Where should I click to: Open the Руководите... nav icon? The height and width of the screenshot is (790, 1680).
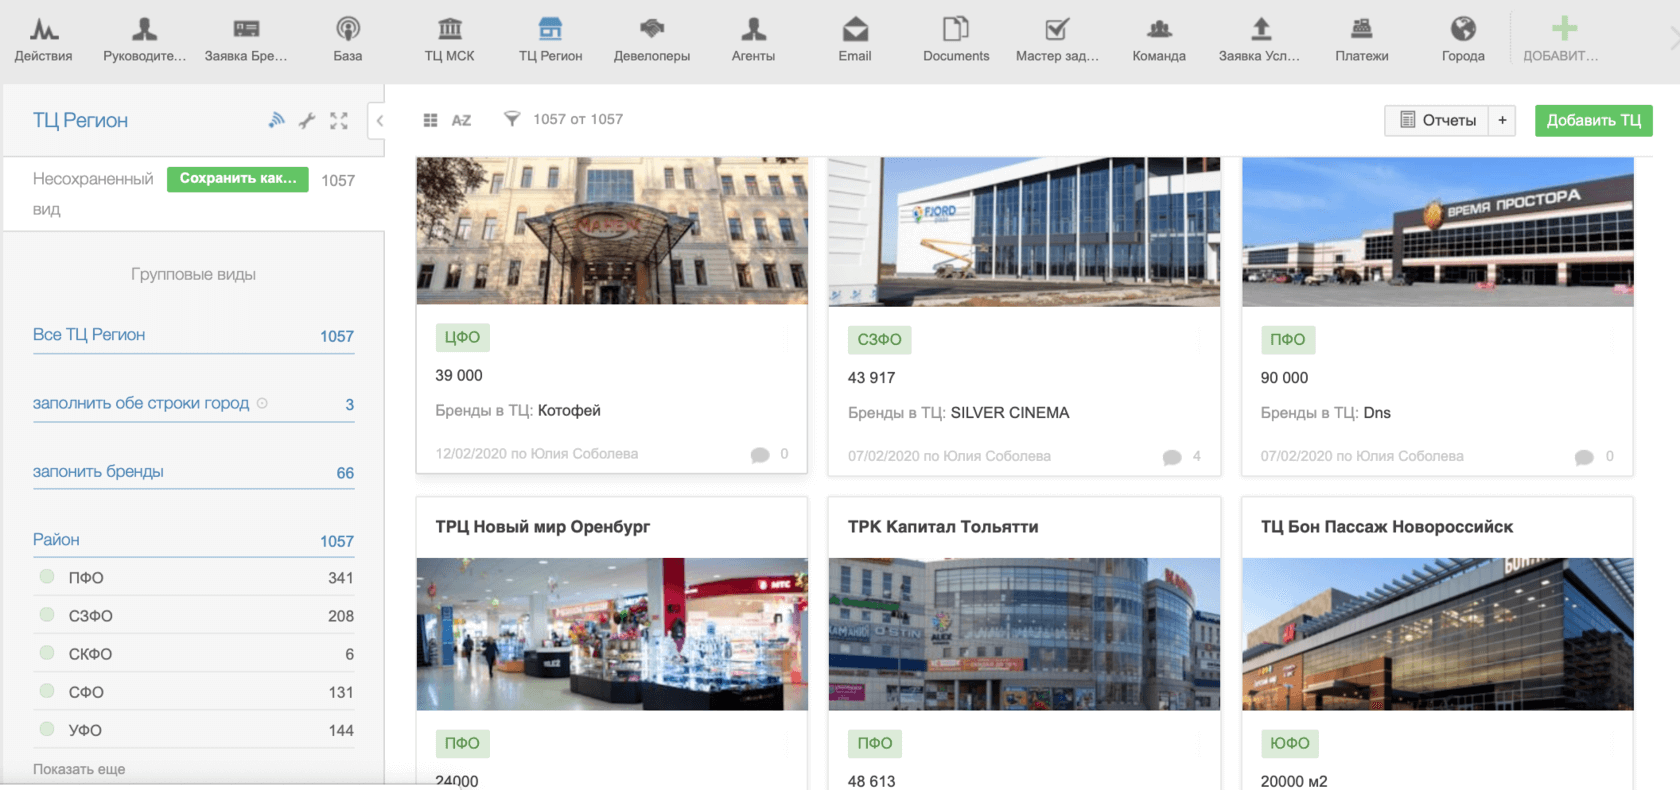(x=145, y=29)
